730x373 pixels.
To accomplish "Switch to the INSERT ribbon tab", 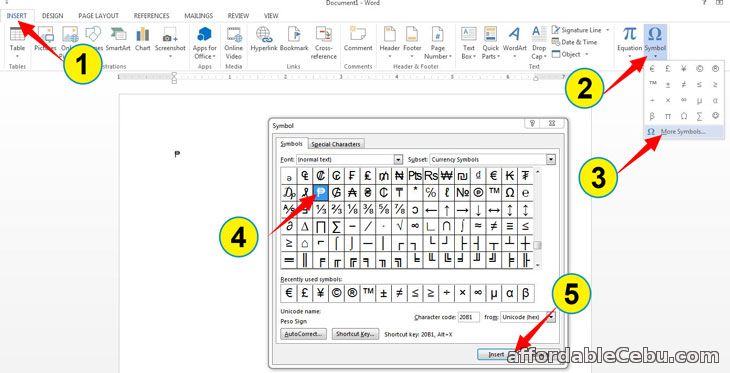I will tap(17, 16).
